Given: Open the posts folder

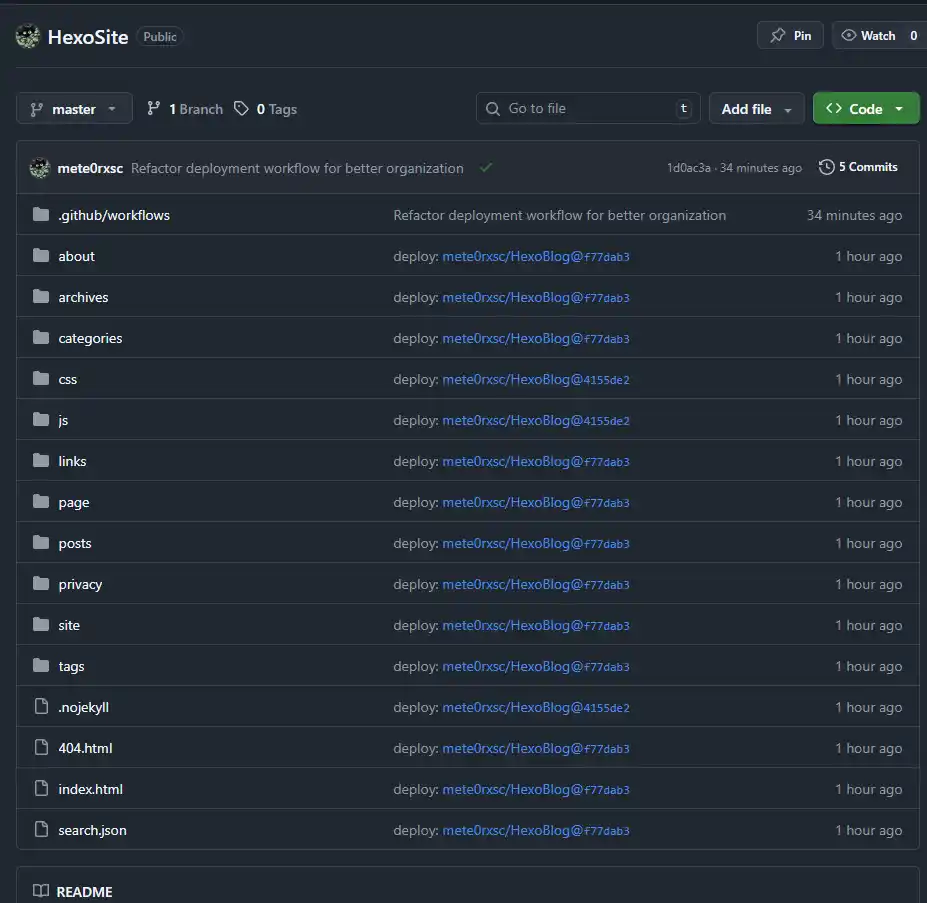Looking at the screenshot, I should tap(75, 543).
